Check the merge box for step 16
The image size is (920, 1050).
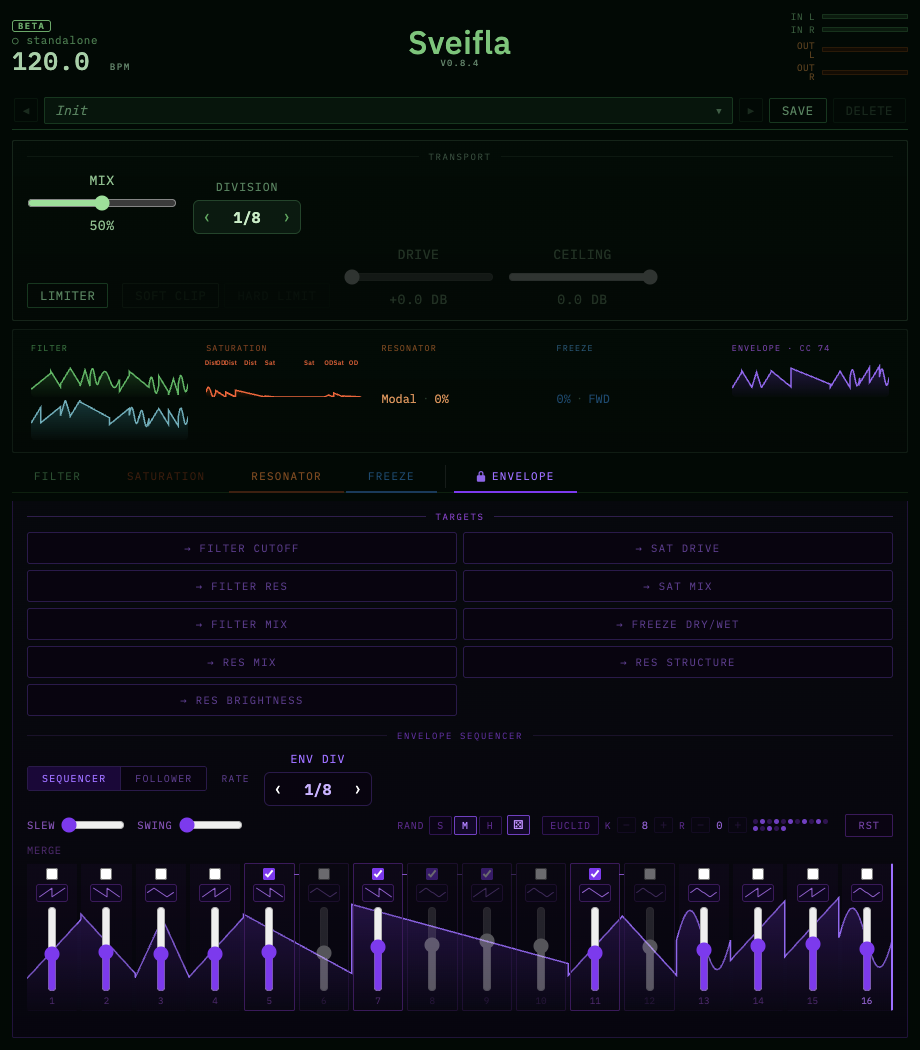point(866,874)
